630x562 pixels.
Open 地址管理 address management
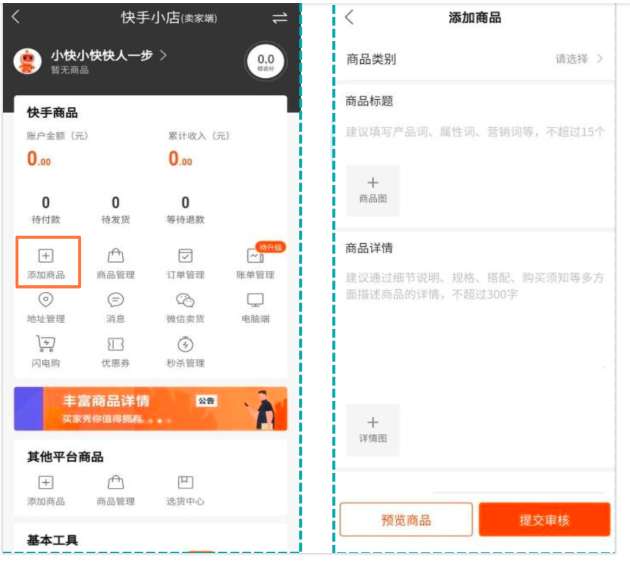point(46,308)
